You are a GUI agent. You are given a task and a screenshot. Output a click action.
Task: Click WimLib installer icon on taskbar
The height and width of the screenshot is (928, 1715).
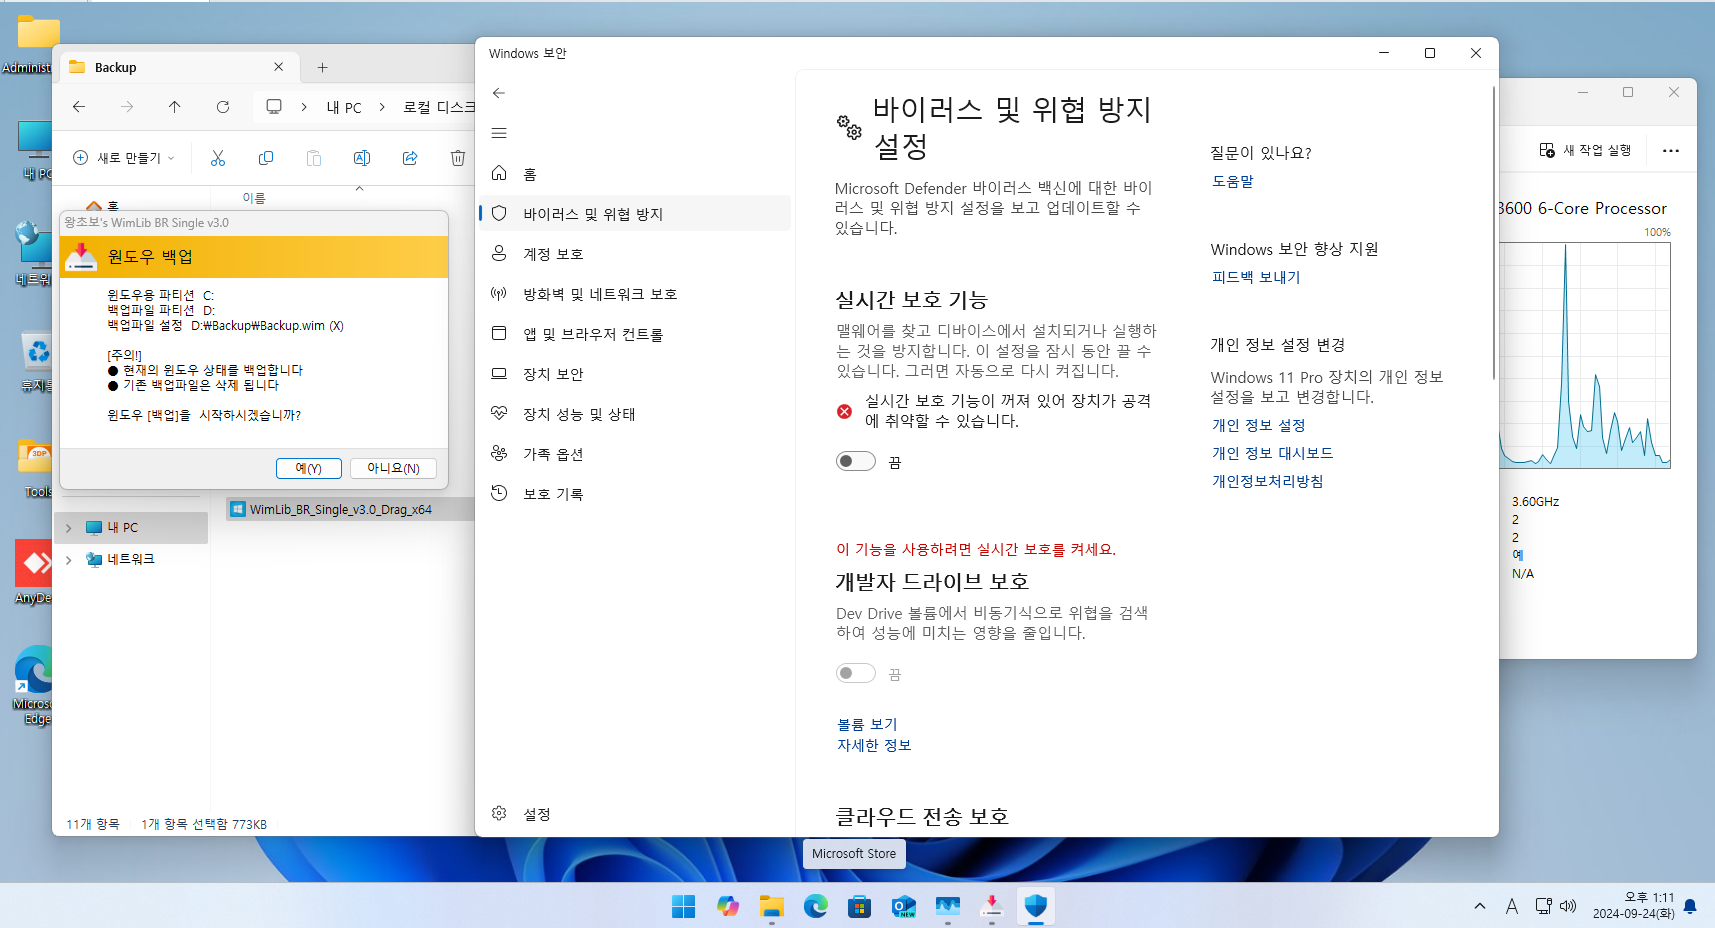tap(992, 906)
